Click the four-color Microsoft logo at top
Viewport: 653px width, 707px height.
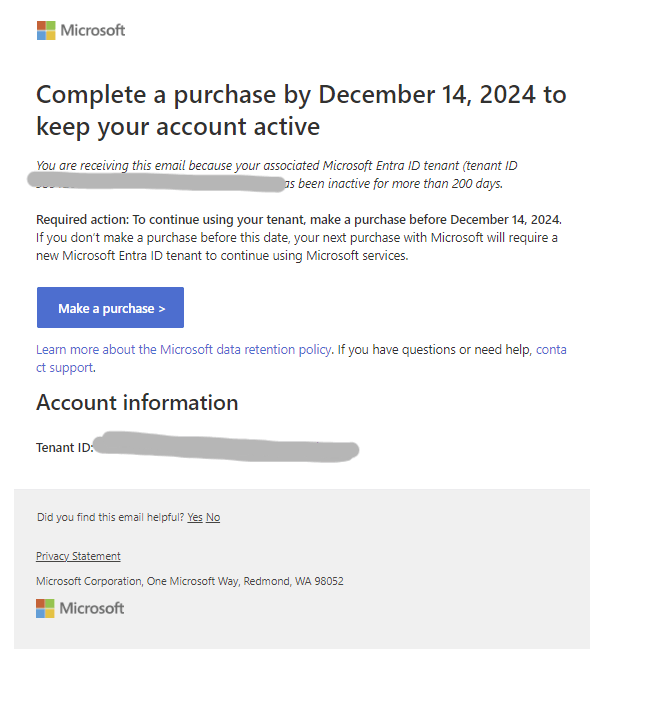(46, 30)
